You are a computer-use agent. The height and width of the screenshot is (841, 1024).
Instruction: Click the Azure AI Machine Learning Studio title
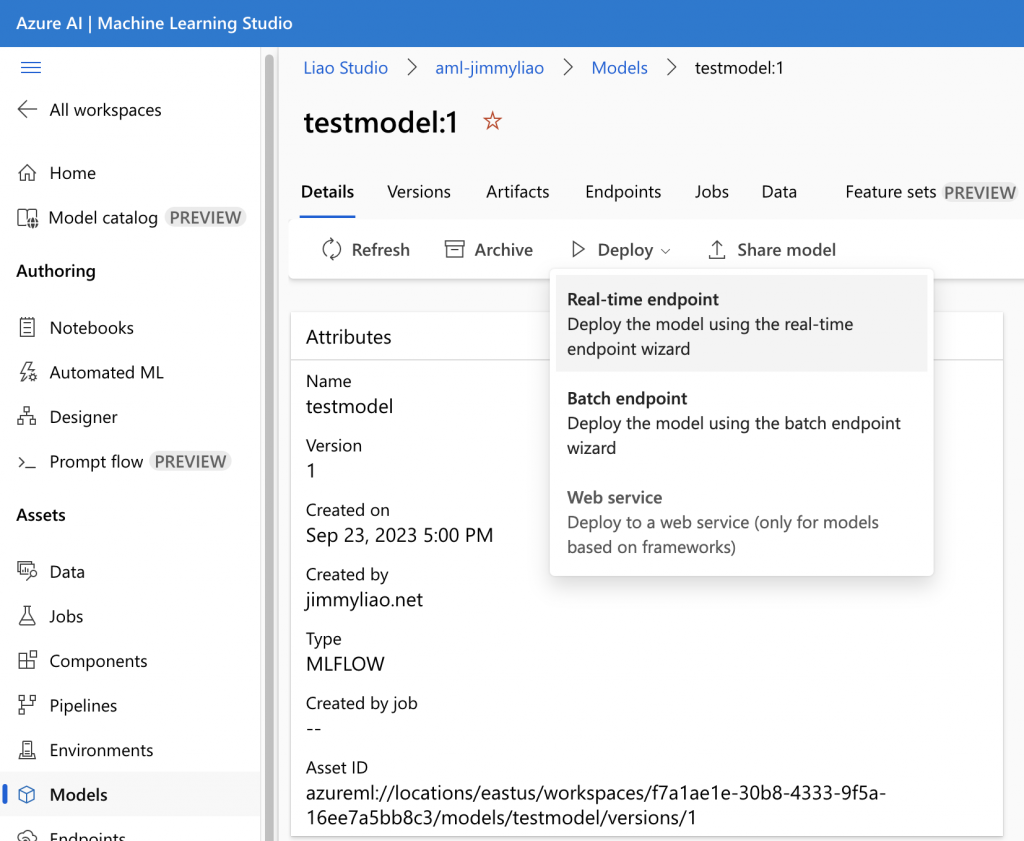coord(154,23)
